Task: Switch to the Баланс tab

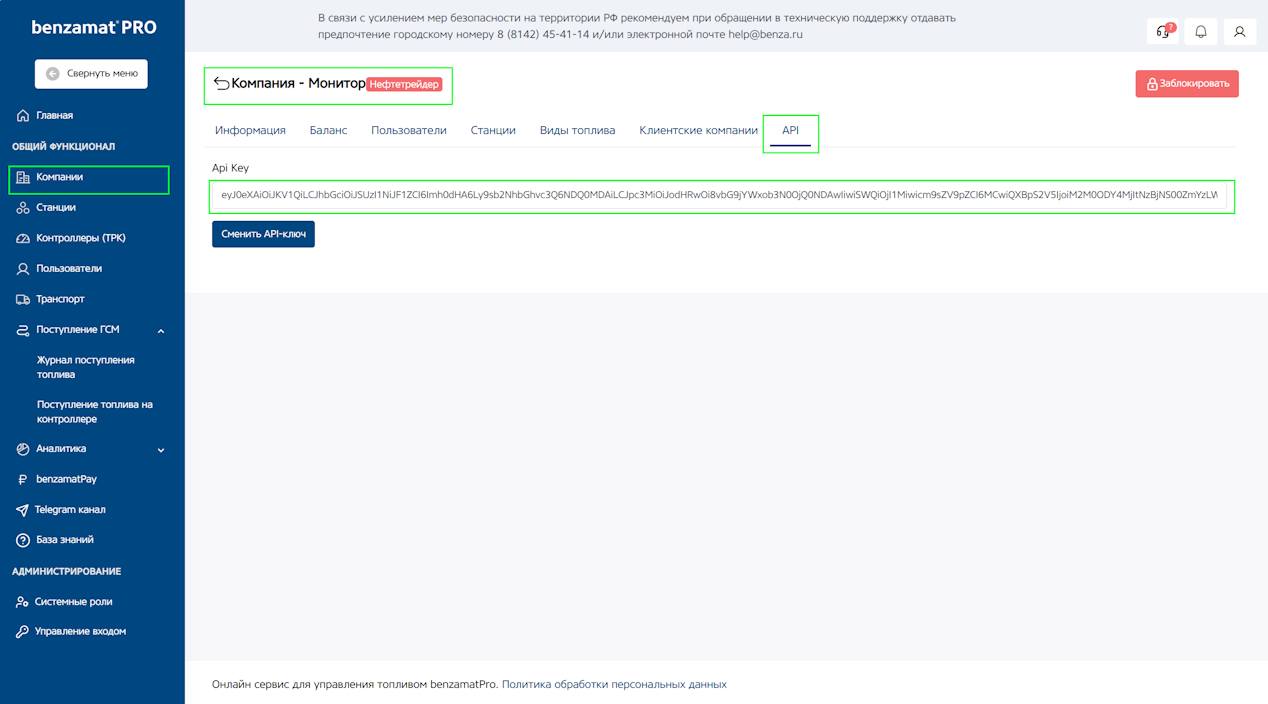Action: pos(328,131)
